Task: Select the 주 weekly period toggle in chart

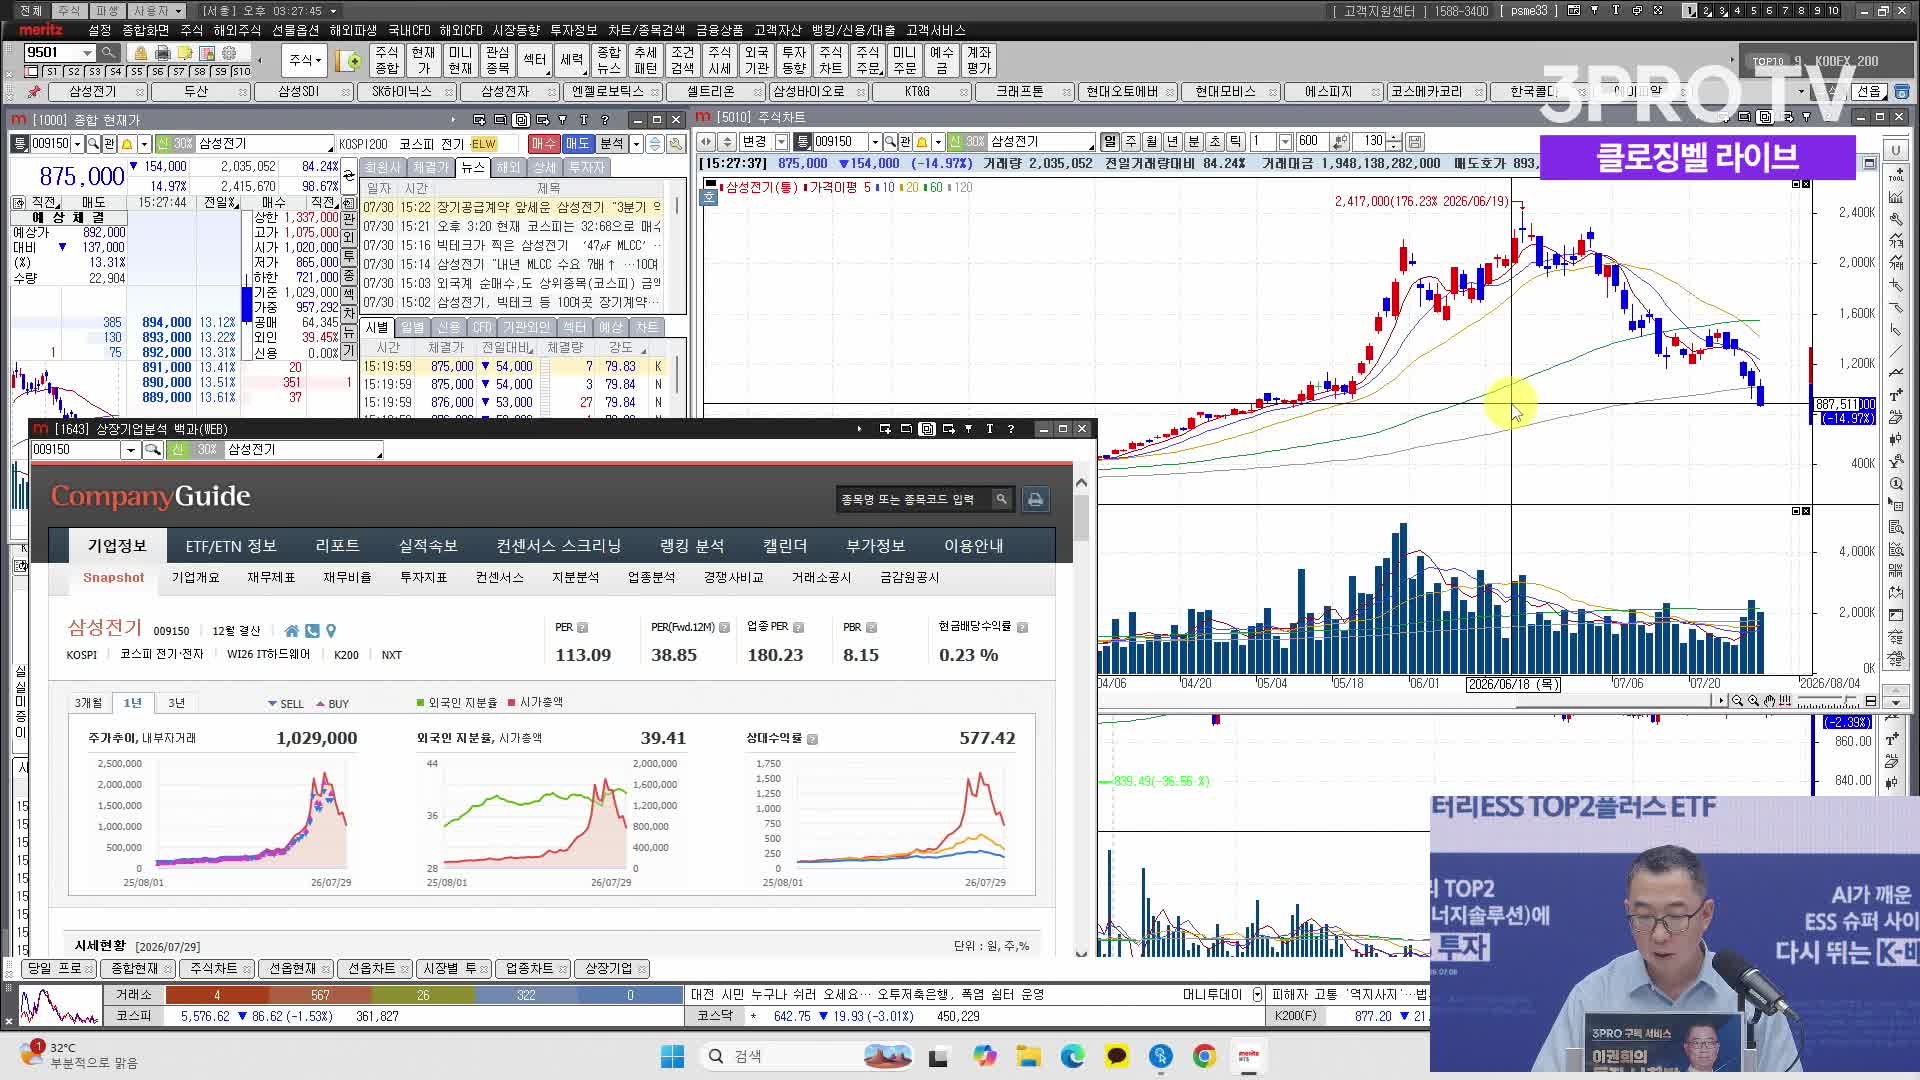Action: pos(1131,142)
